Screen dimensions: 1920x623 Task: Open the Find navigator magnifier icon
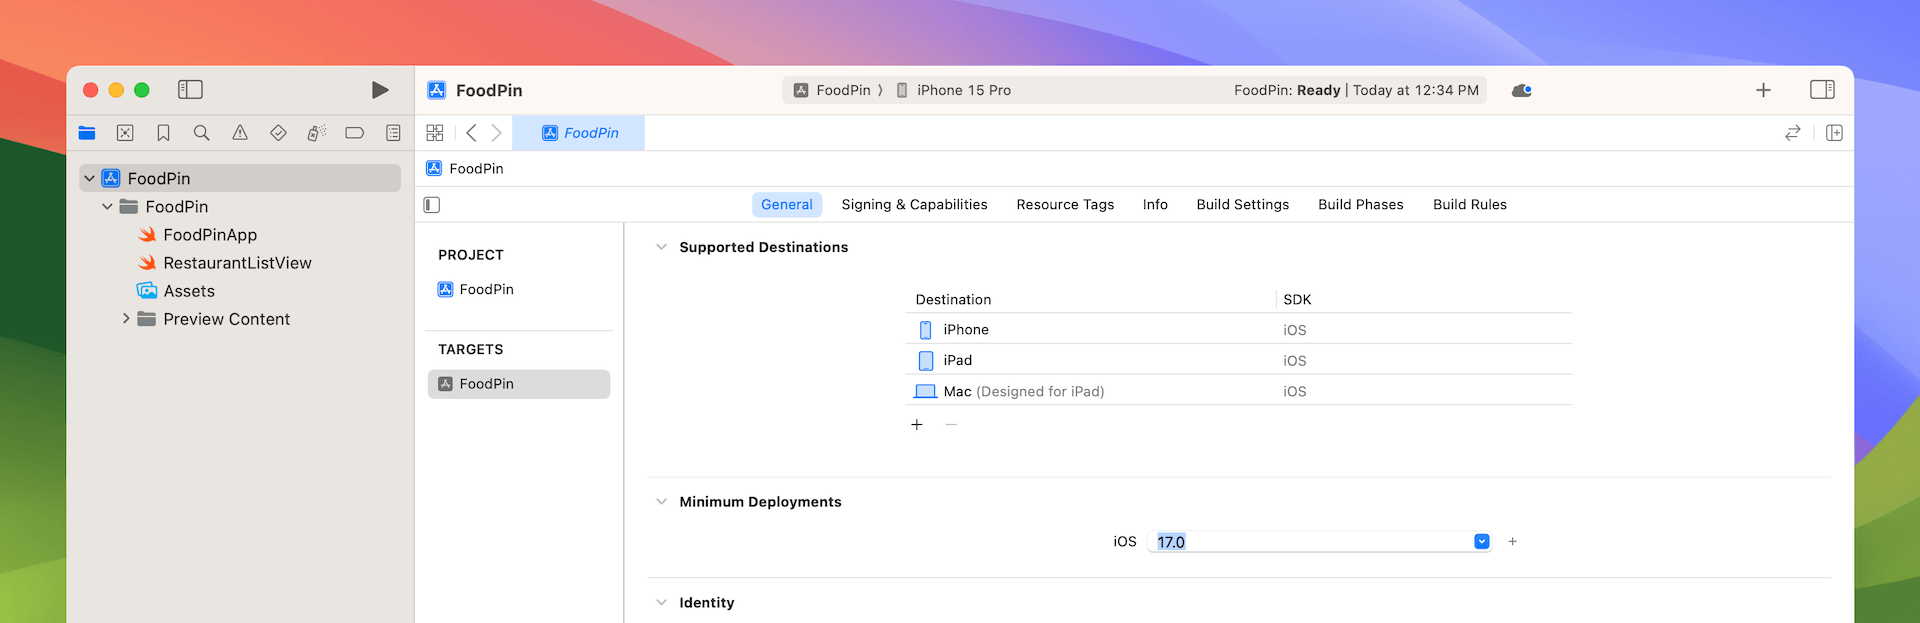pos(201,133)
